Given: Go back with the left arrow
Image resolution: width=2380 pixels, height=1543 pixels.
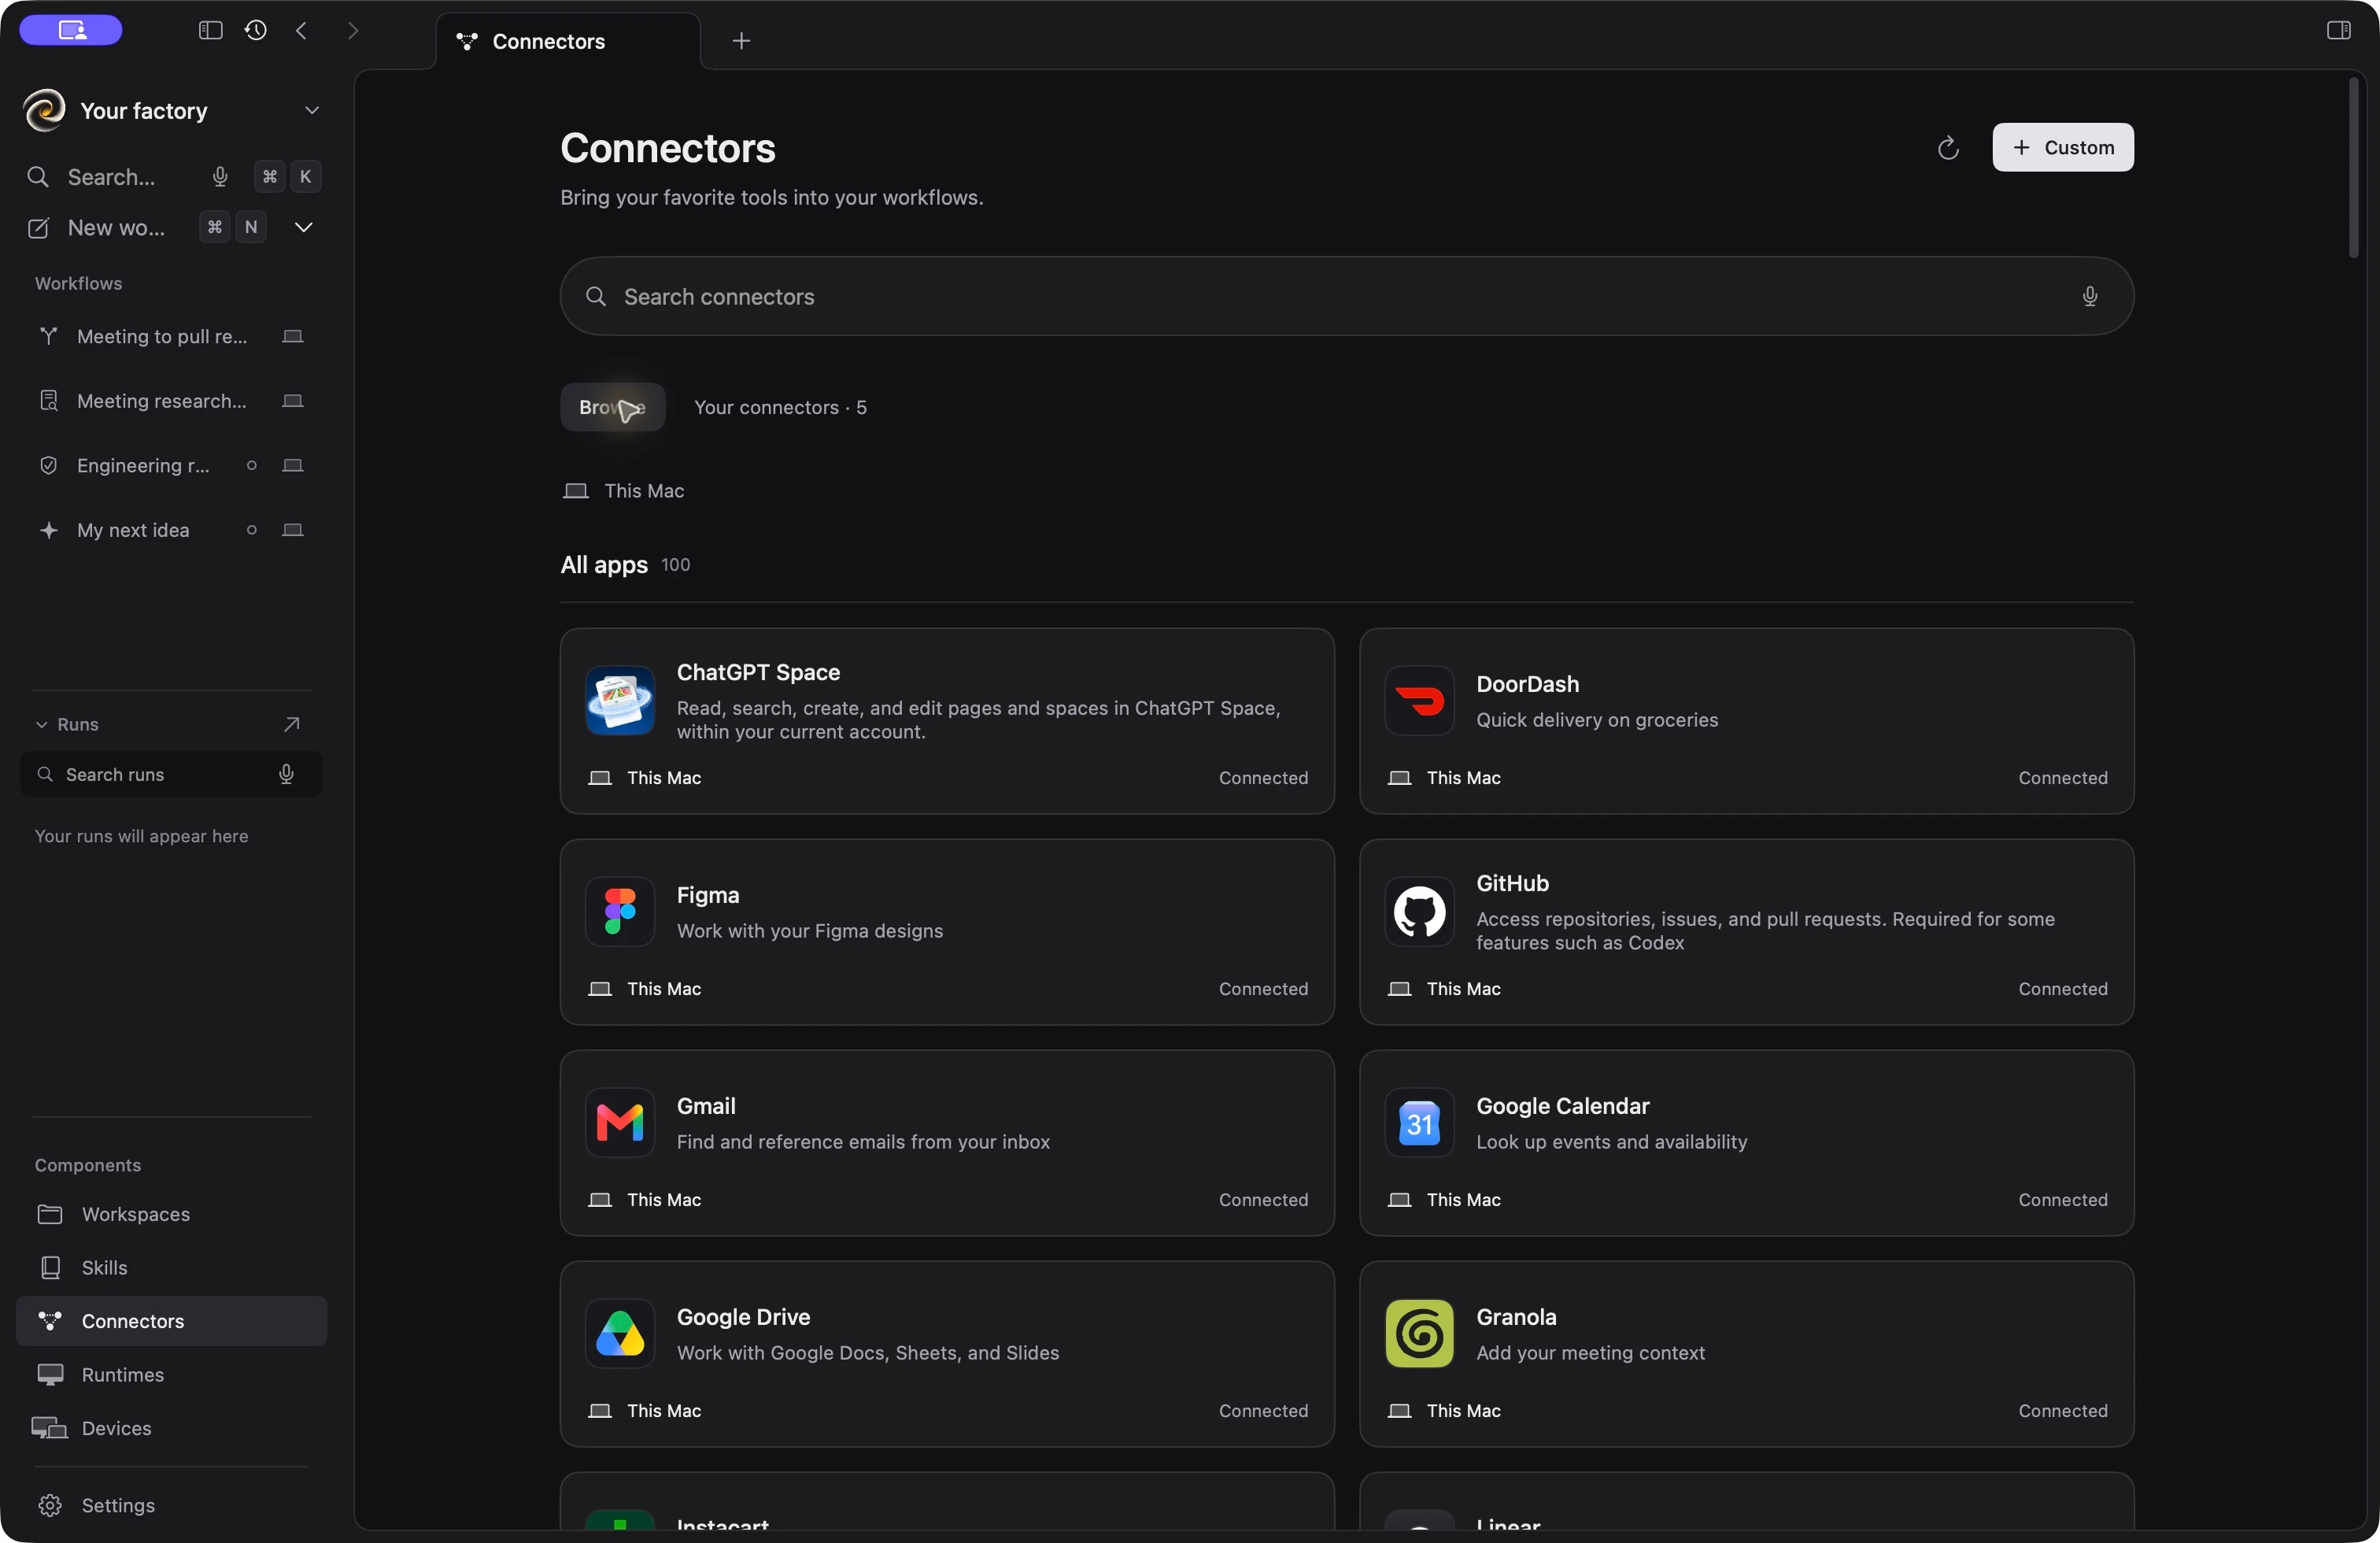Looking at the screenshot, I should coord(301,31).
